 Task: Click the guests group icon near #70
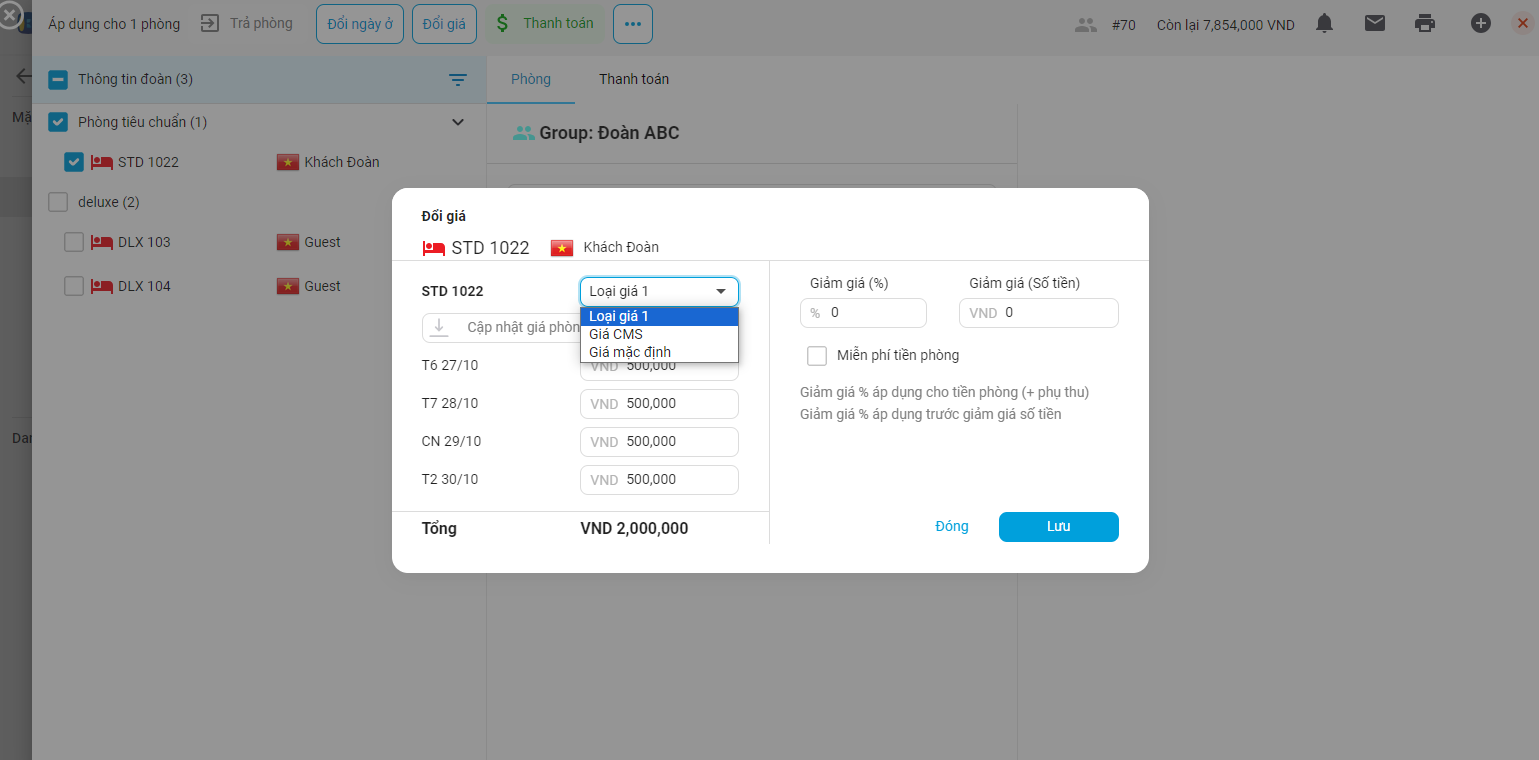[1086, 25]
